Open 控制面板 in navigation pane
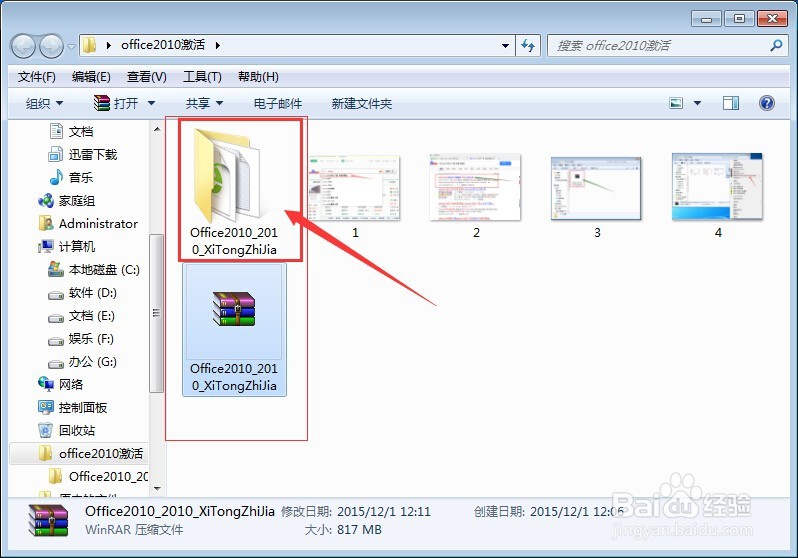Screen dimensions: 798x558 (73, 407)
